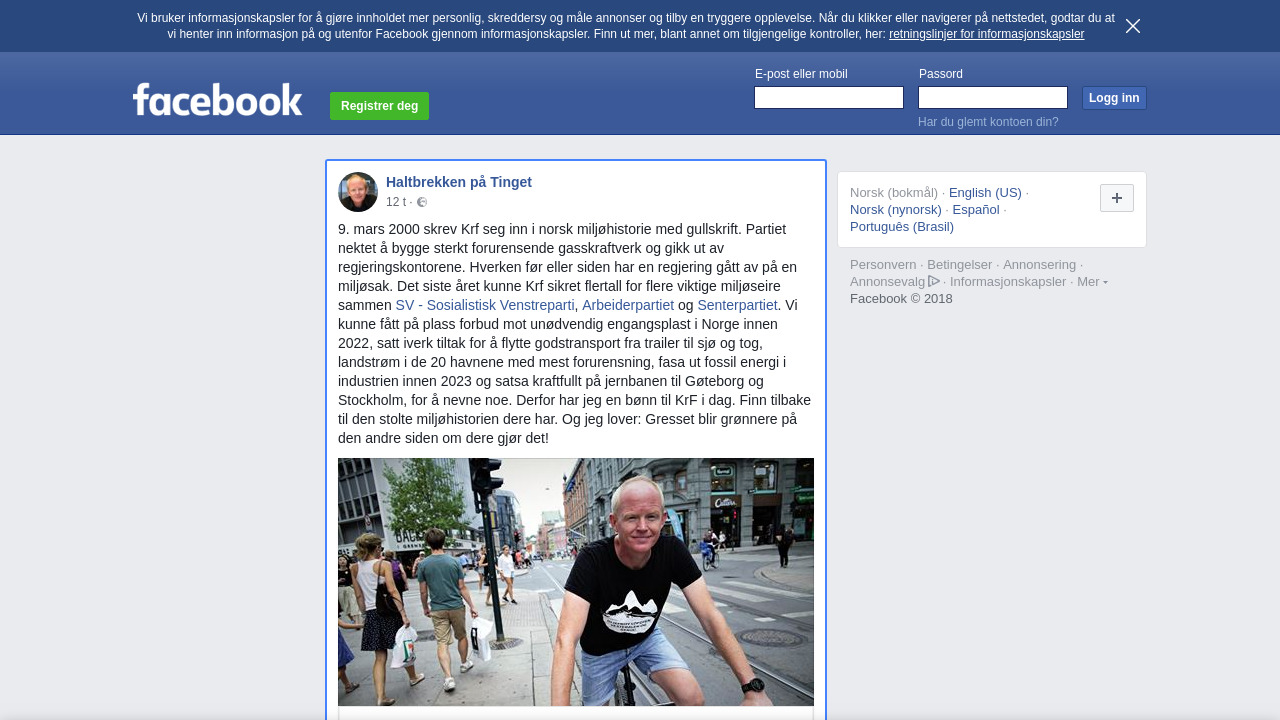Click the Facebook logo
This screenshot has width=1280, height=720.
[x=218, y=100]
